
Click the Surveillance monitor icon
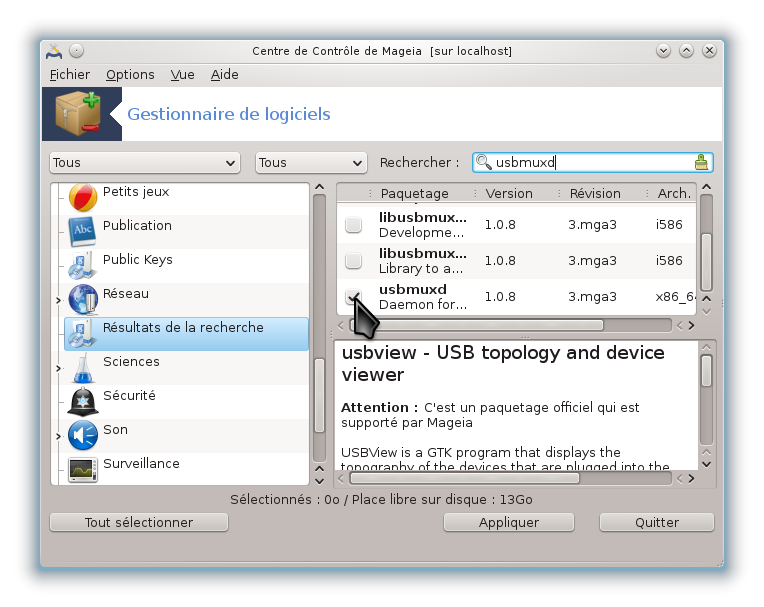click(83, 470)
